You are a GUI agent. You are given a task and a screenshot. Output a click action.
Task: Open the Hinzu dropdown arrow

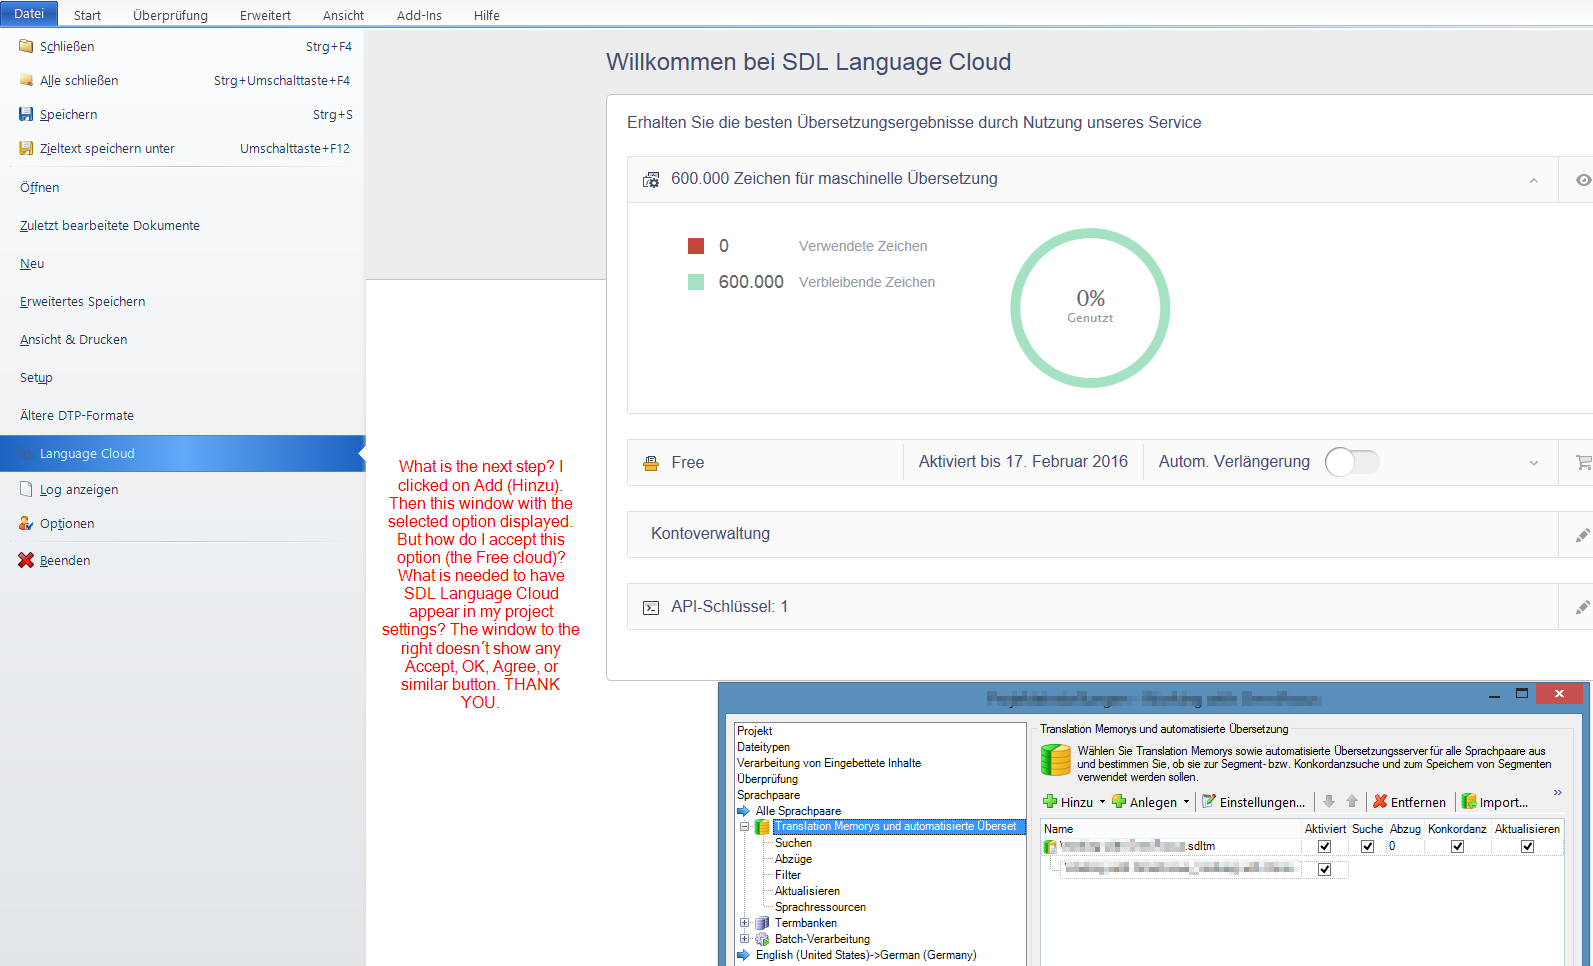tap(1102, 802)
